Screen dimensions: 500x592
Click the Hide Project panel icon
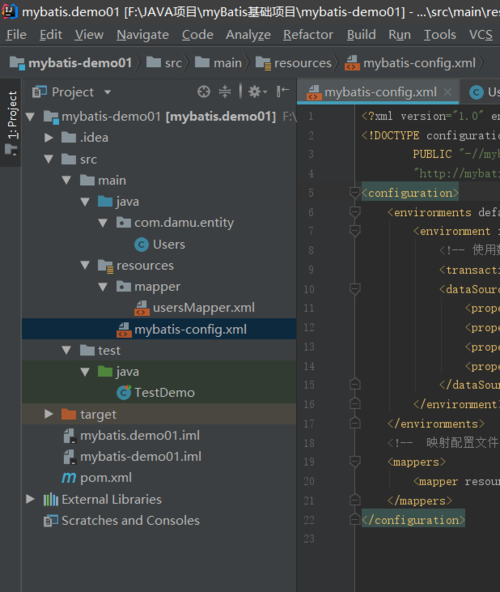coord(282,92)
